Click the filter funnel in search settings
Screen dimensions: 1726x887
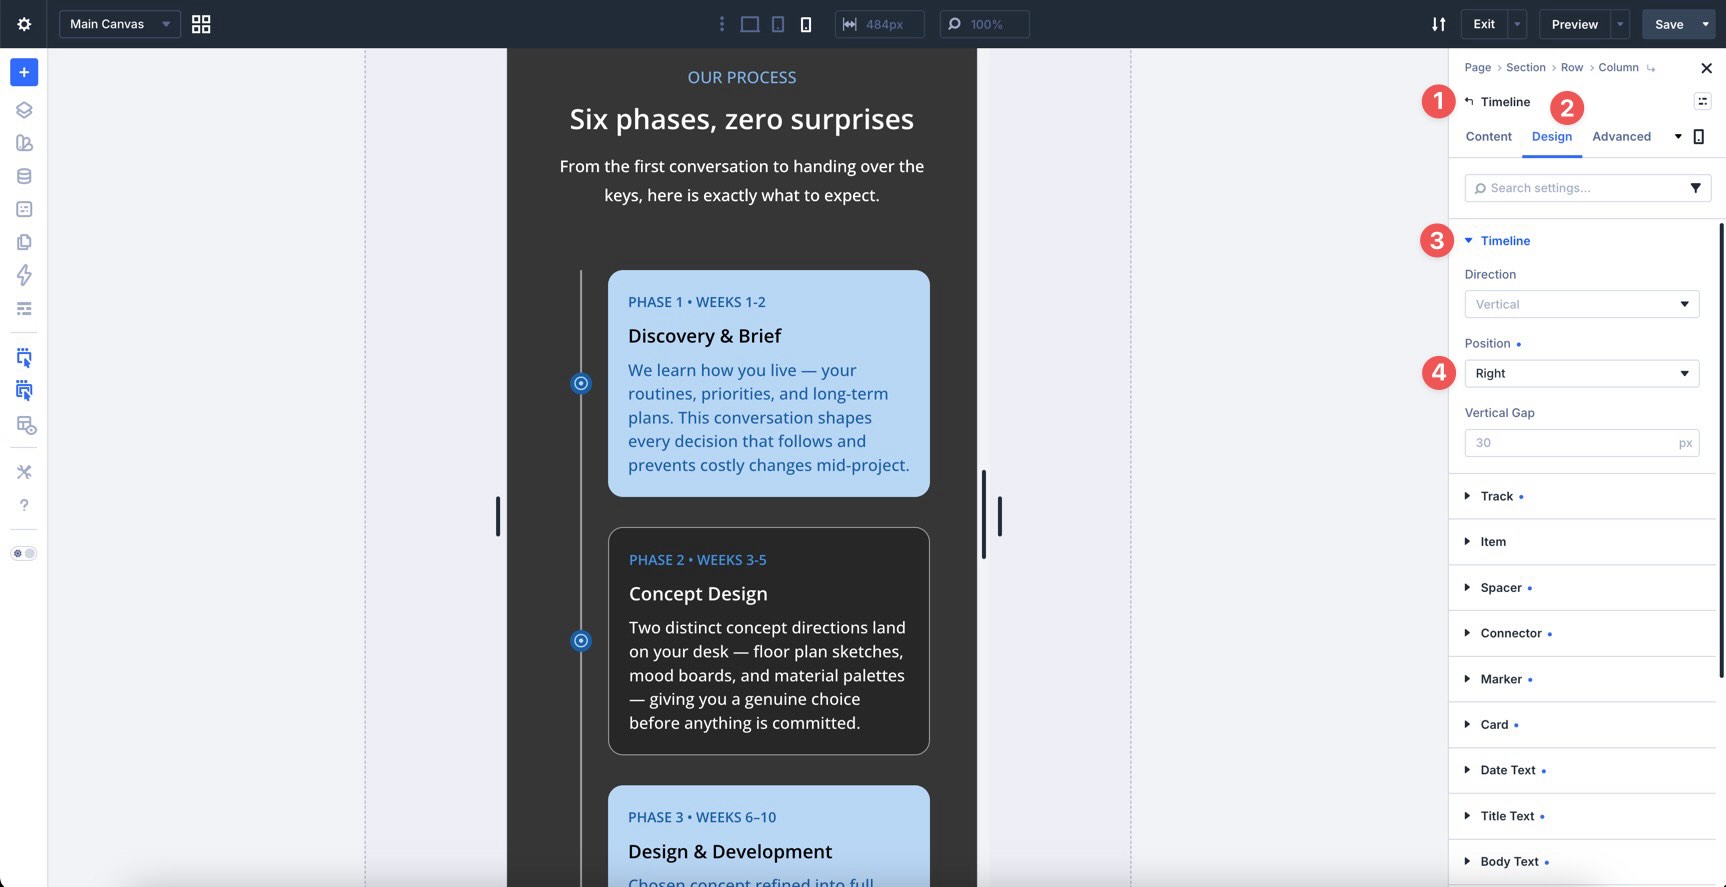[1695, 188]
